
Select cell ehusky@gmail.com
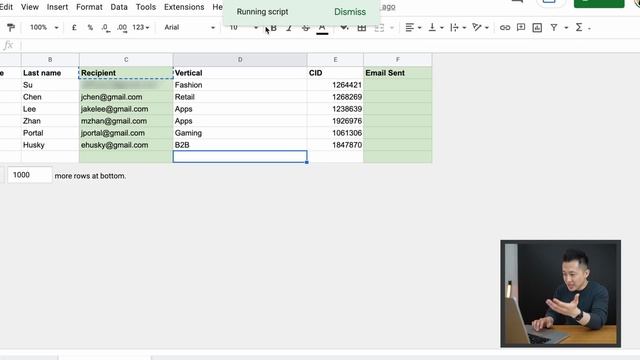tap(126, 145)
